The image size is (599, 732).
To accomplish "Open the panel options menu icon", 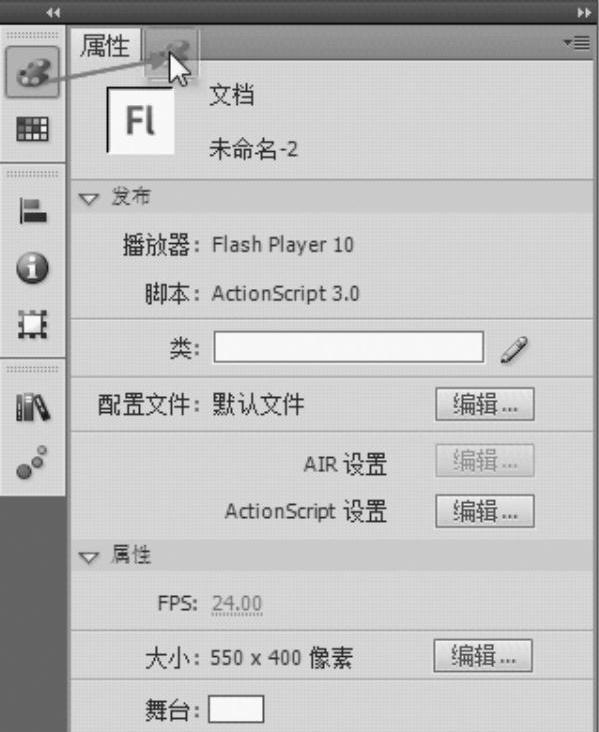I will click(577, 43).
